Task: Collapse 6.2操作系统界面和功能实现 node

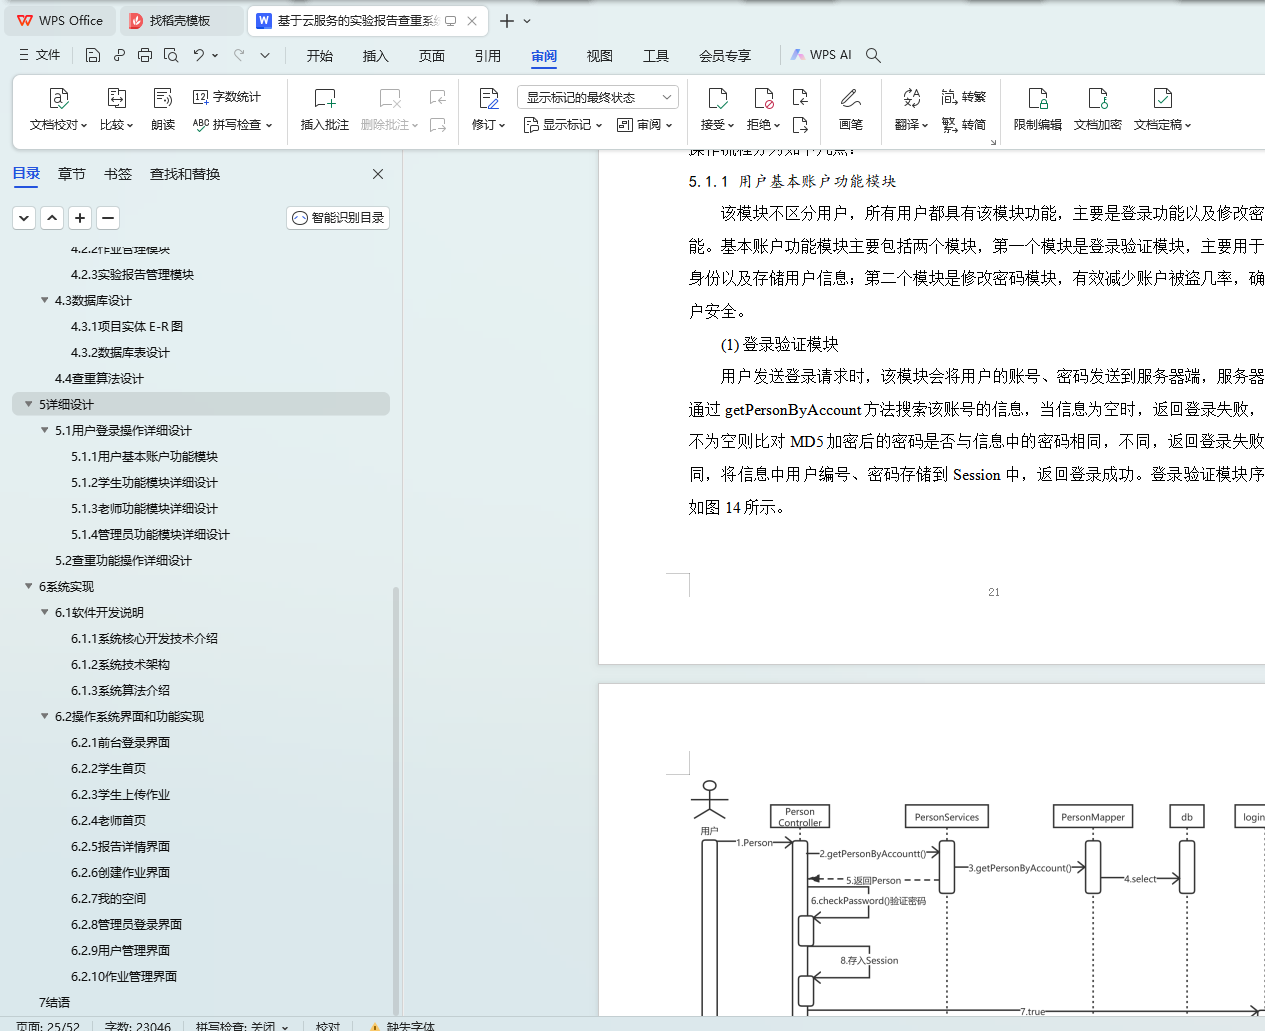Action: pyautogui.click(x=44, y=716)
